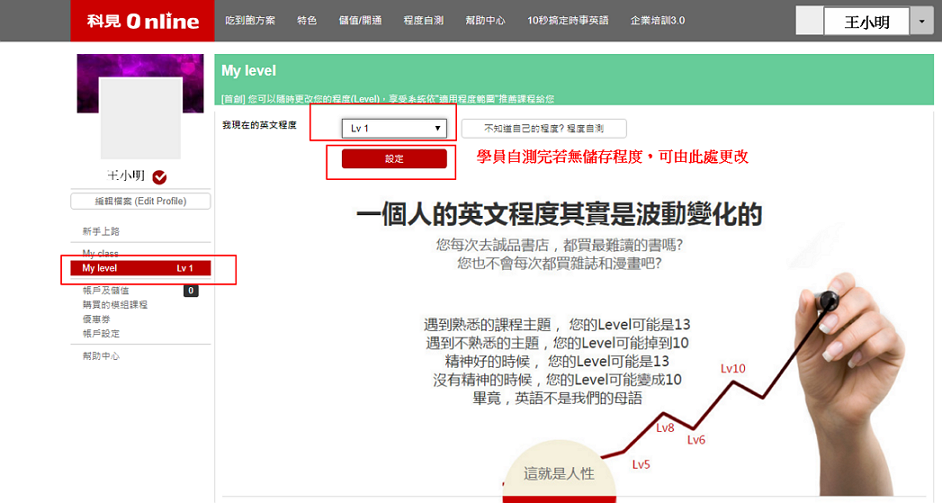Open the Lv 1 level dropdown
This screenshot has height=503, width=942.
(x=394, y=128)
